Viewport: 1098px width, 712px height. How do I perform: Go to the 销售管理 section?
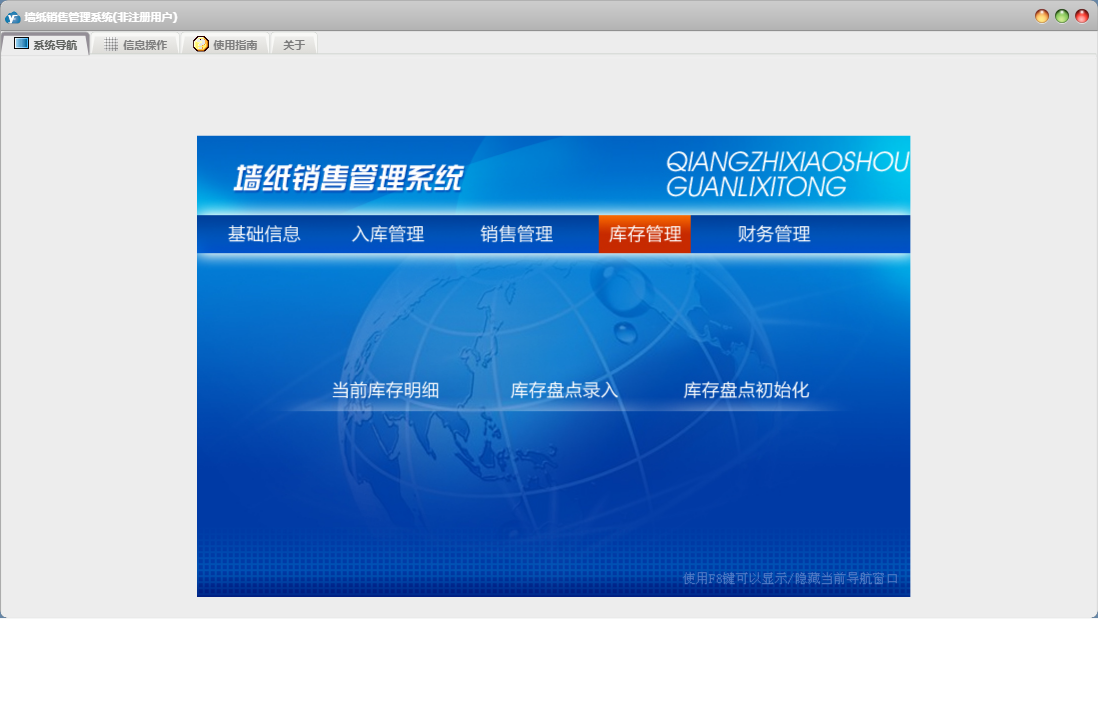click(517, 234)
